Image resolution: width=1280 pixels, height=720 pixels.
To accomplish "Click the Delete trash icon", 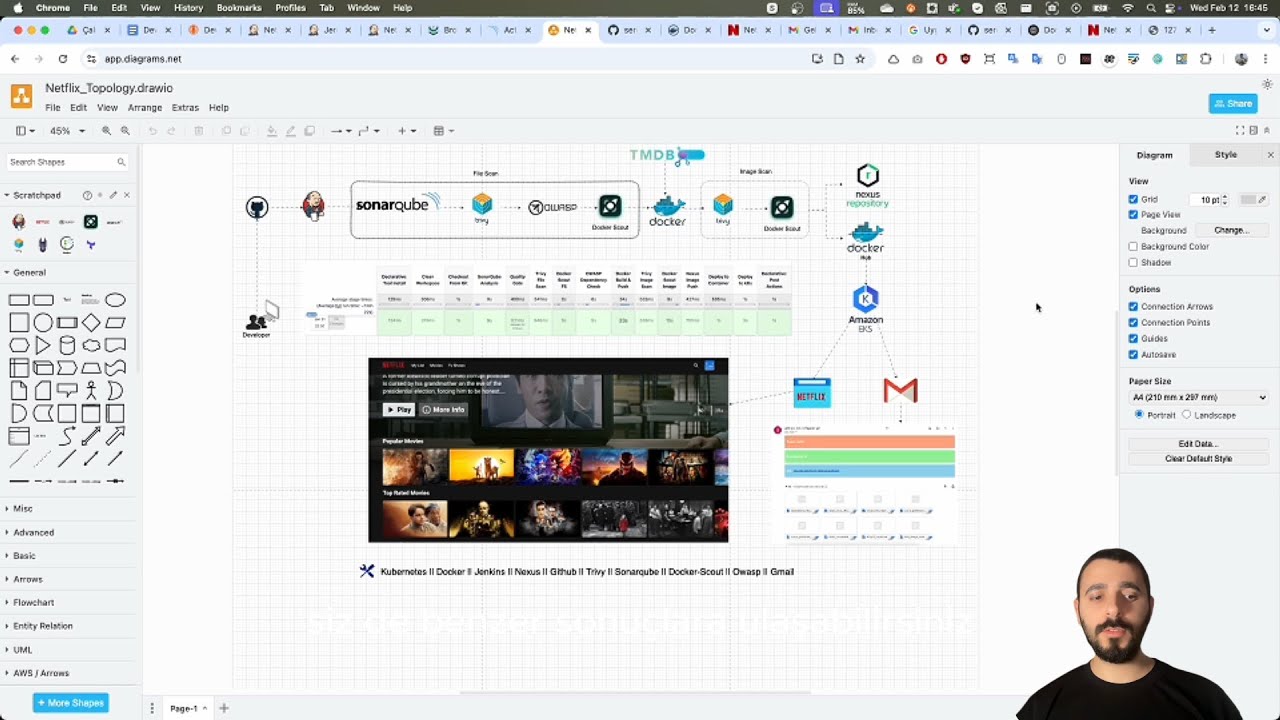I will click(198, 131).
